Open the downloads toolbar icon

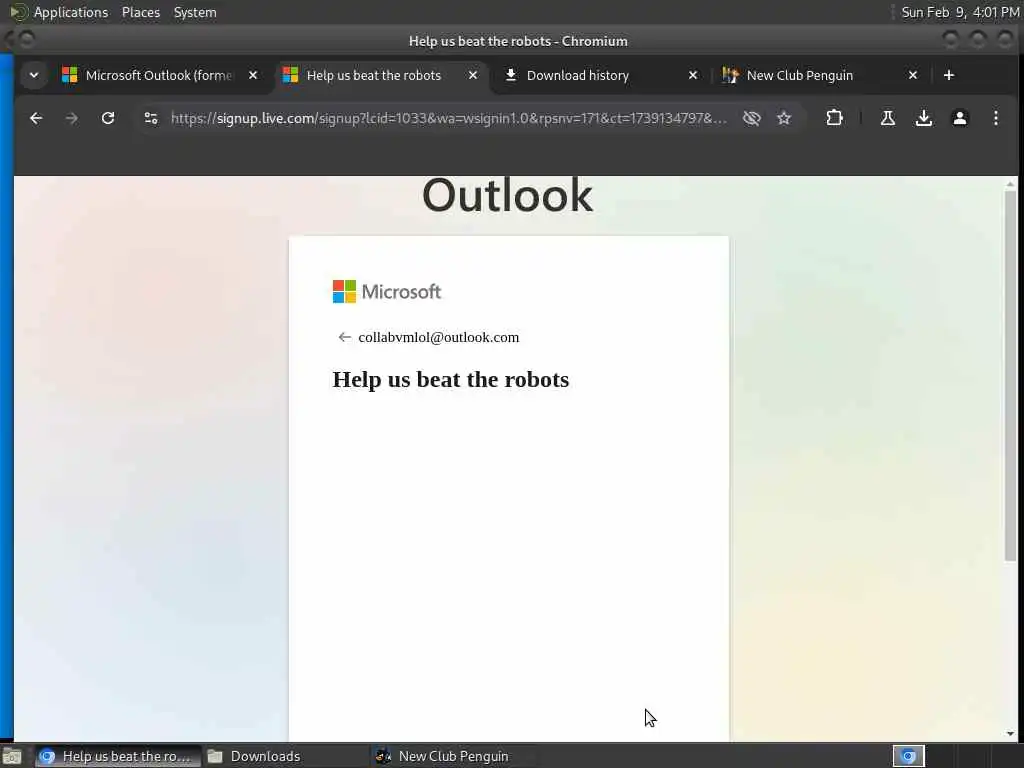click(x=923, y=118)
